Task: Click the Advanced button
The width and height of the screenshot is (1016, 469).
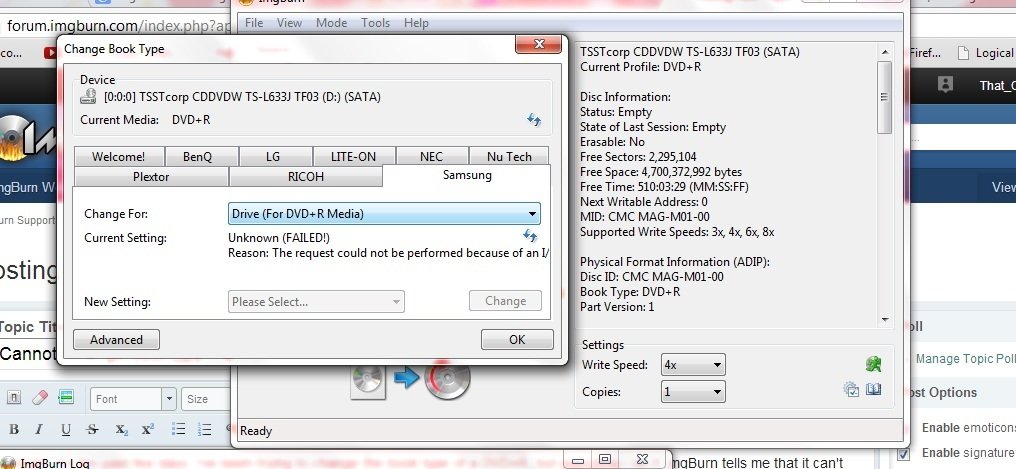Action: click(116, 339)
